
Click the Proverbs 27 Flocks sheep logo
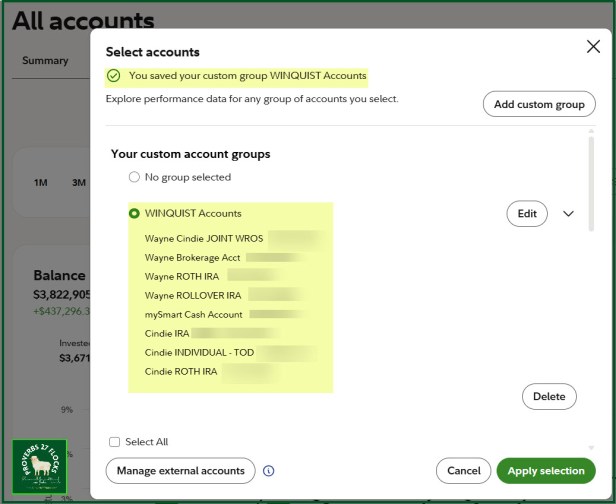(40, 466)
